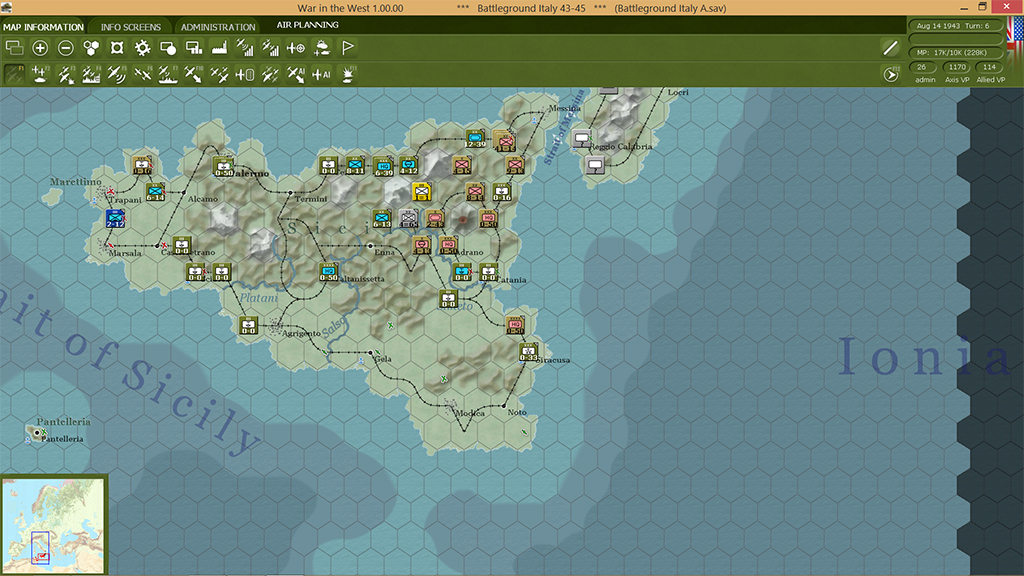The width and height of the screenshot is (1024, 576).
Task: Select the F2 air mode icon
Action: pos(40,74)
